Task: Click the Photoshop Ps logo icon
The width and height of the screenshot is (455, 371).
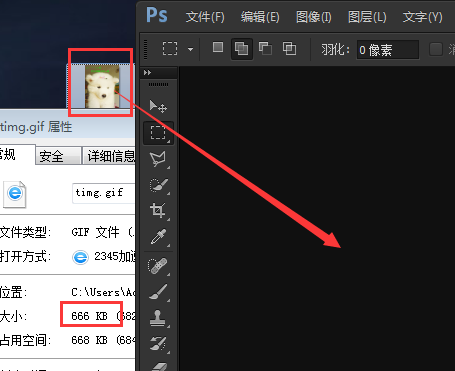Action: click(157, 15)
